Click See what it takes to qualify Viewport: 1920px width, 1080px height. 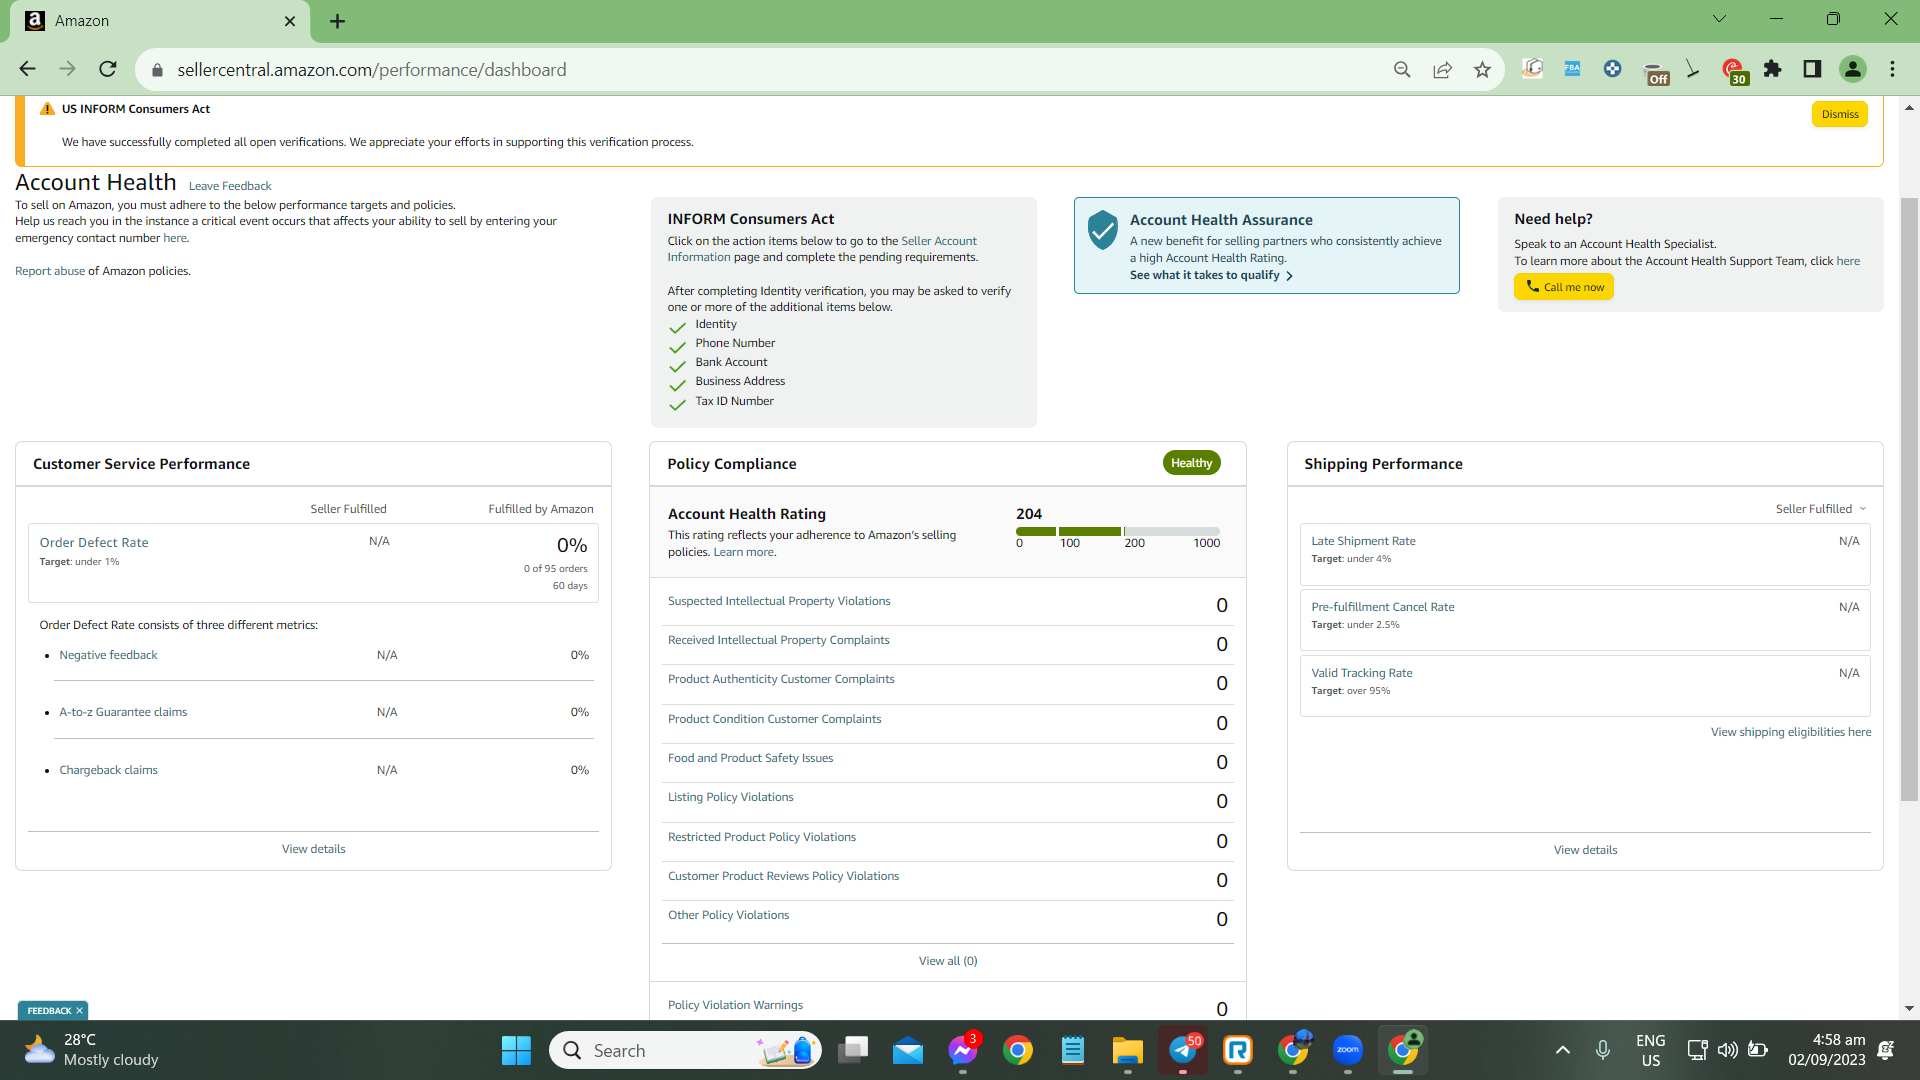1211,275
